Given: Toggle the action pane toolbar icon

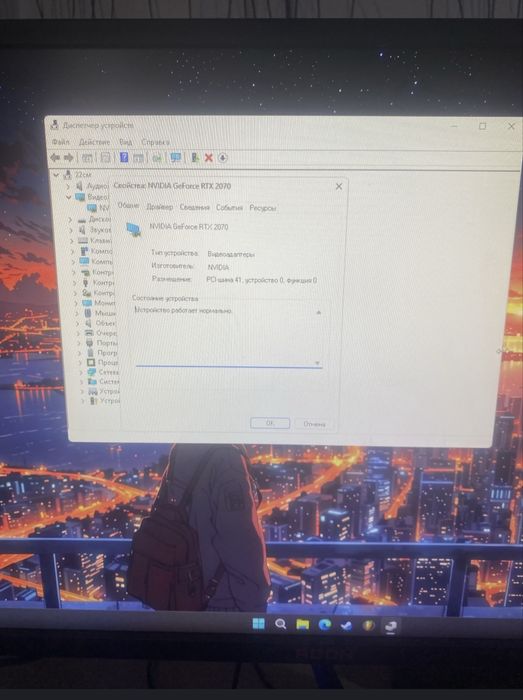Looking at the screenshot, I should coord(138,158).
